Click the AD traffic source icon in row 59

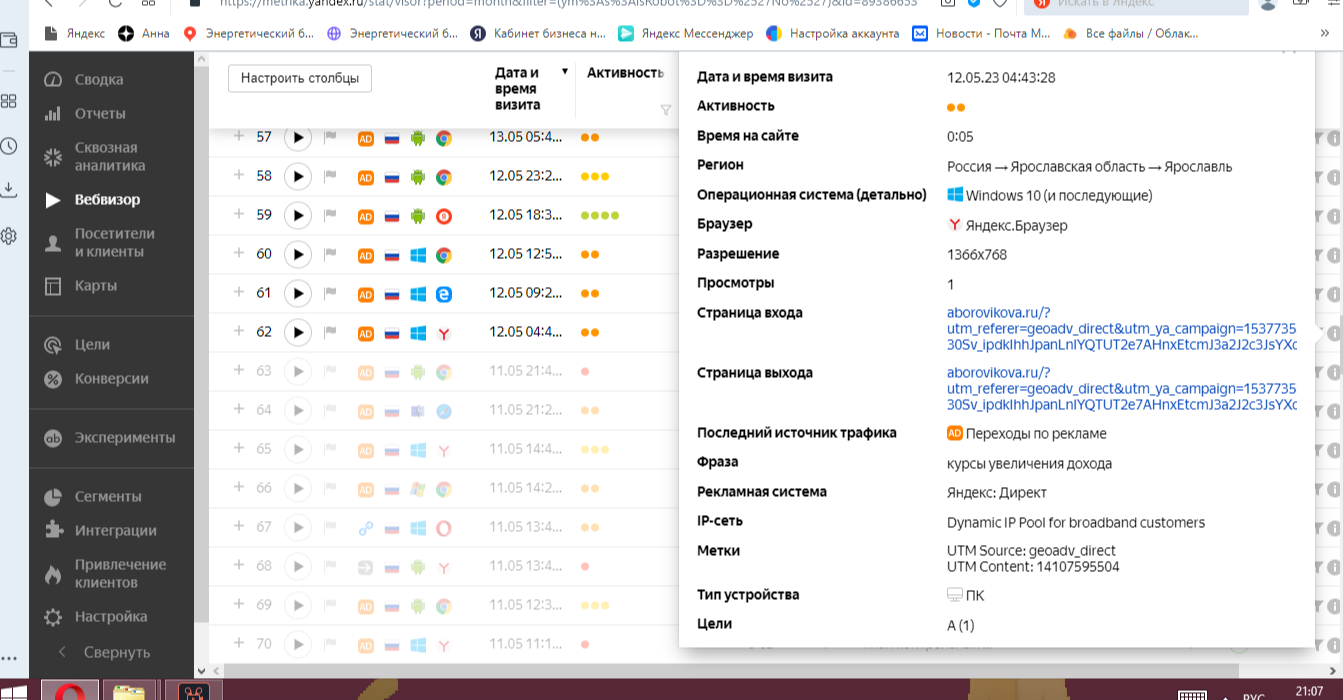tap(366, 216)
